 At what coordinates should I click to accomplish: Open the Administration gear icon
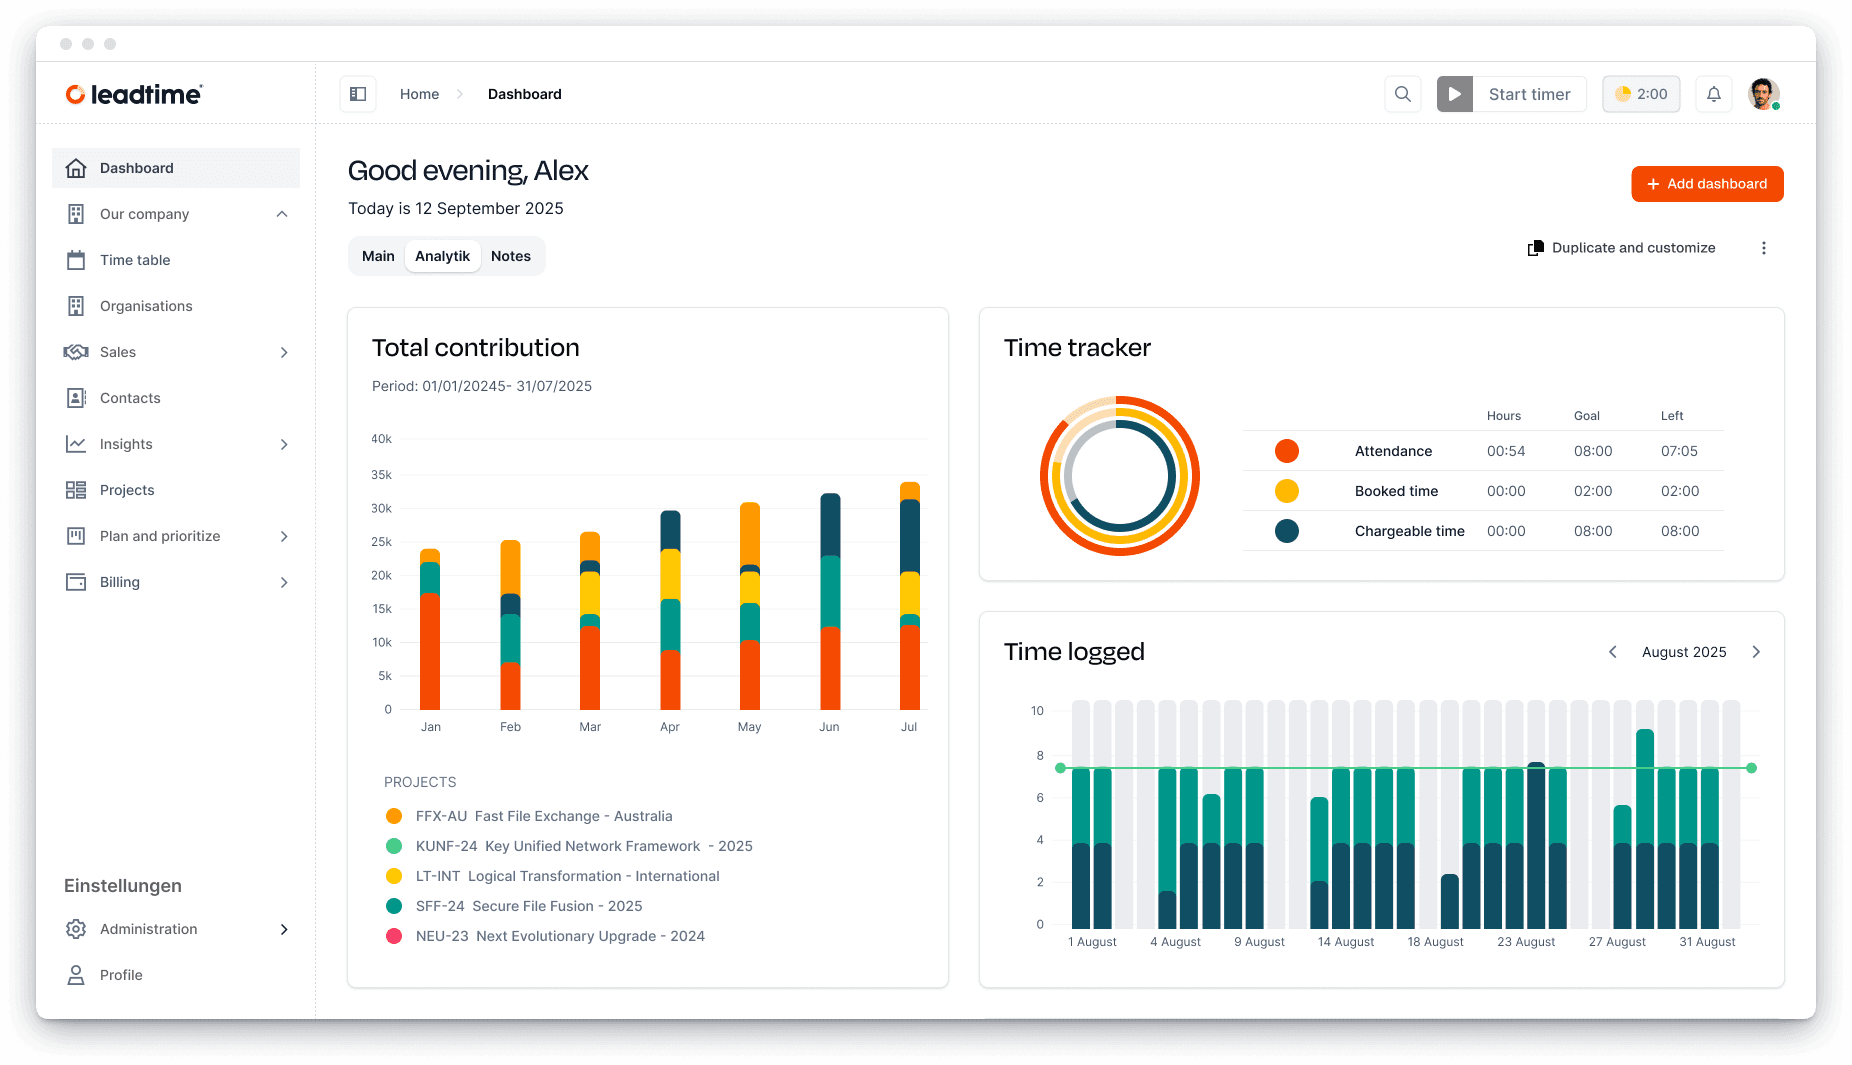point(76,928)
